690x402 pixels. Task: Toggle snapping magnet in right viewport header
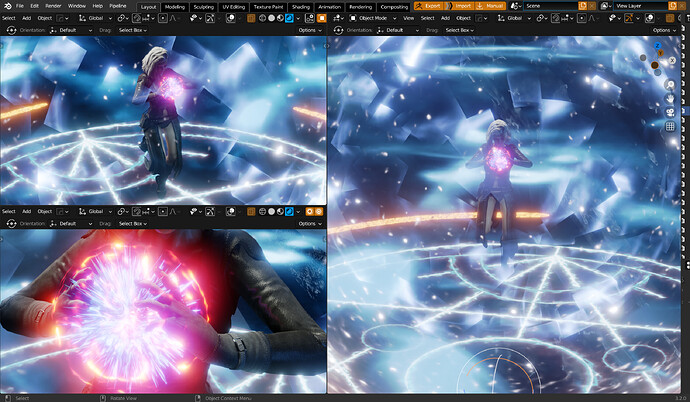click(x=555, y=18)
